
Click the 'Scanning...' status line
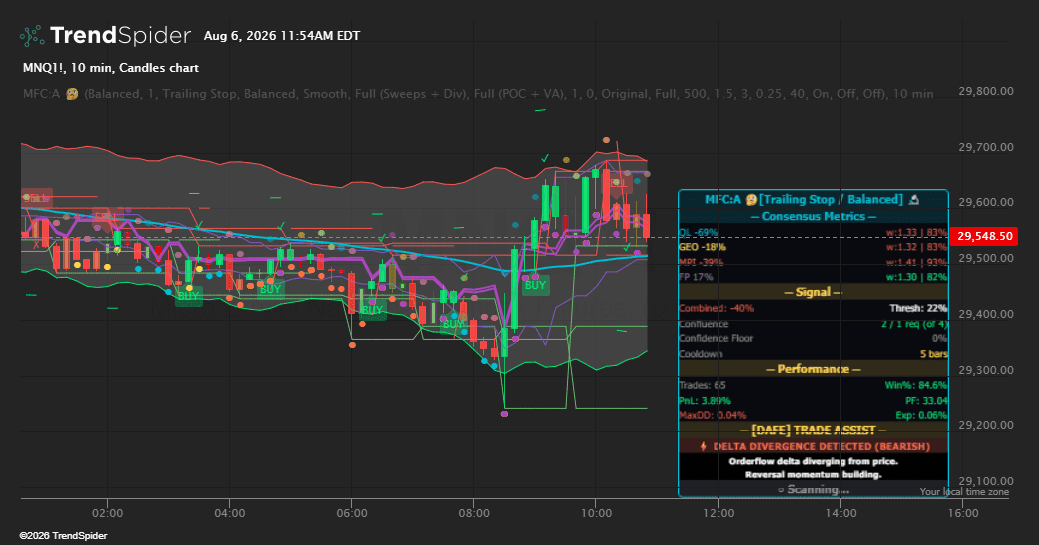813,489
